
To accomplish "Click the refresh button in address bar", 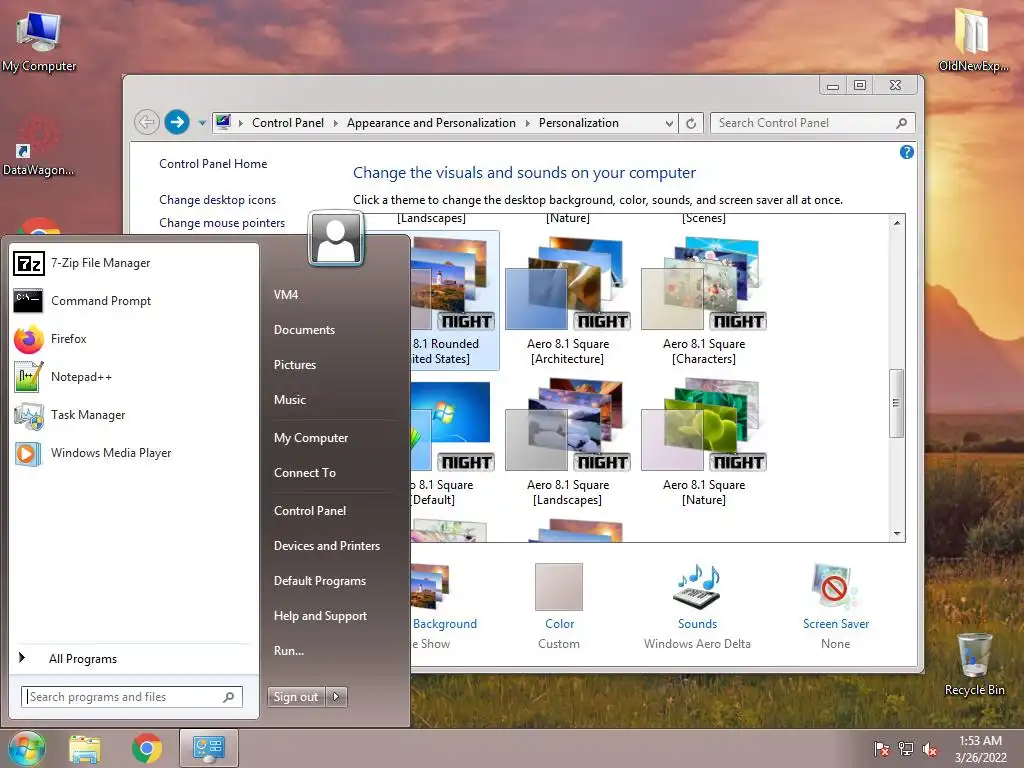I will coord(691,123).
